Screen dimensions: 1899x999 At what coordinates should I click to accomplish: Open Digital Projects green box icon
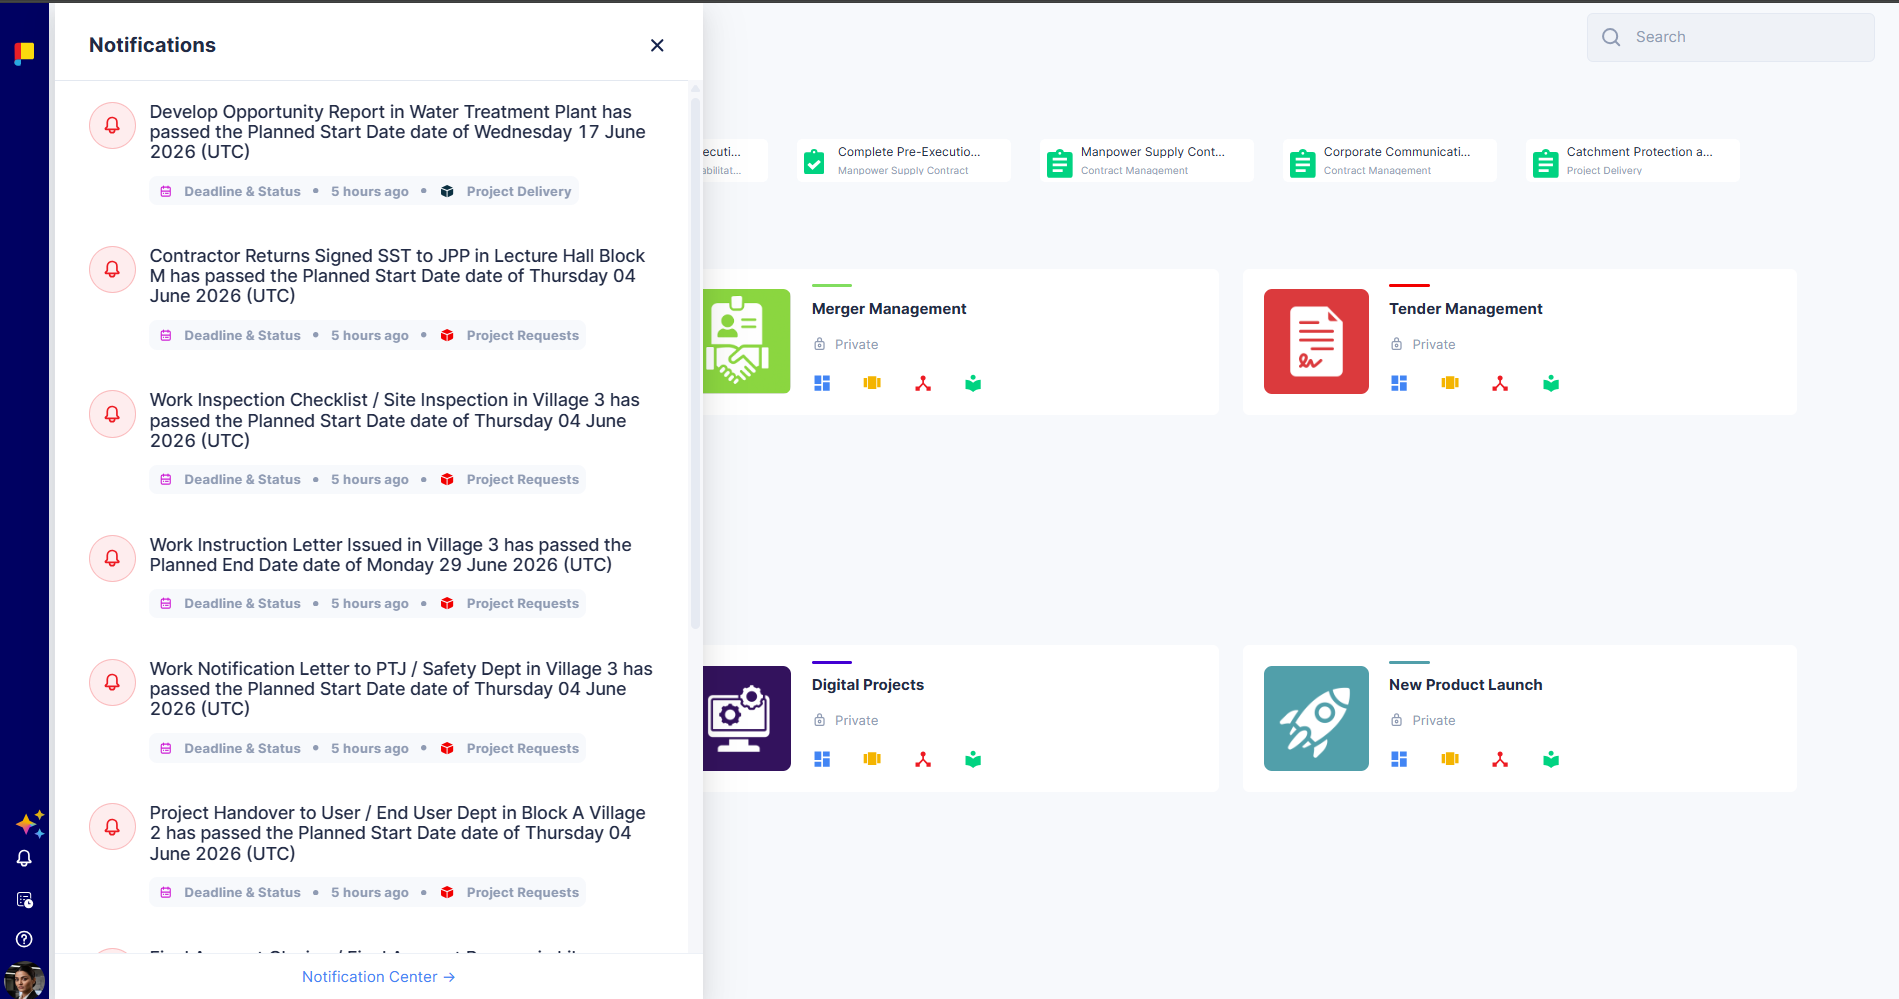973,759
